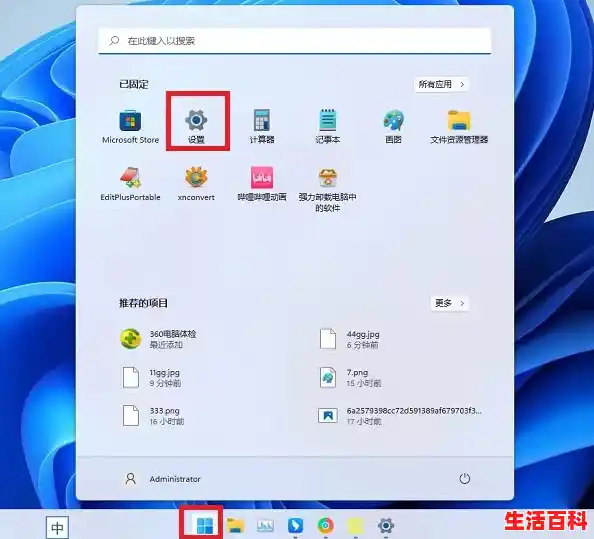Expand 更多 recommended items

(450, 303)
